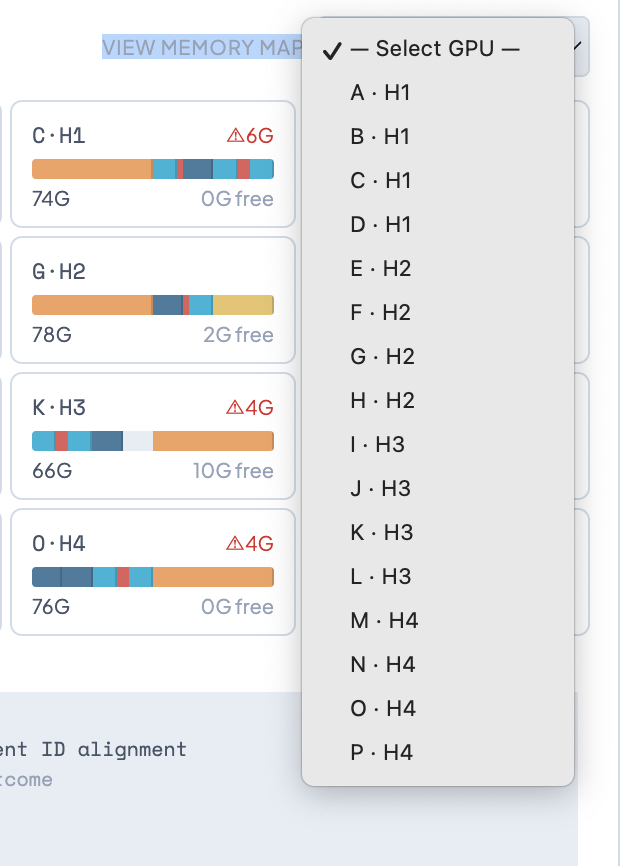Click the 'VIEW MEMORY MAP' label

[x=202, y=48]
